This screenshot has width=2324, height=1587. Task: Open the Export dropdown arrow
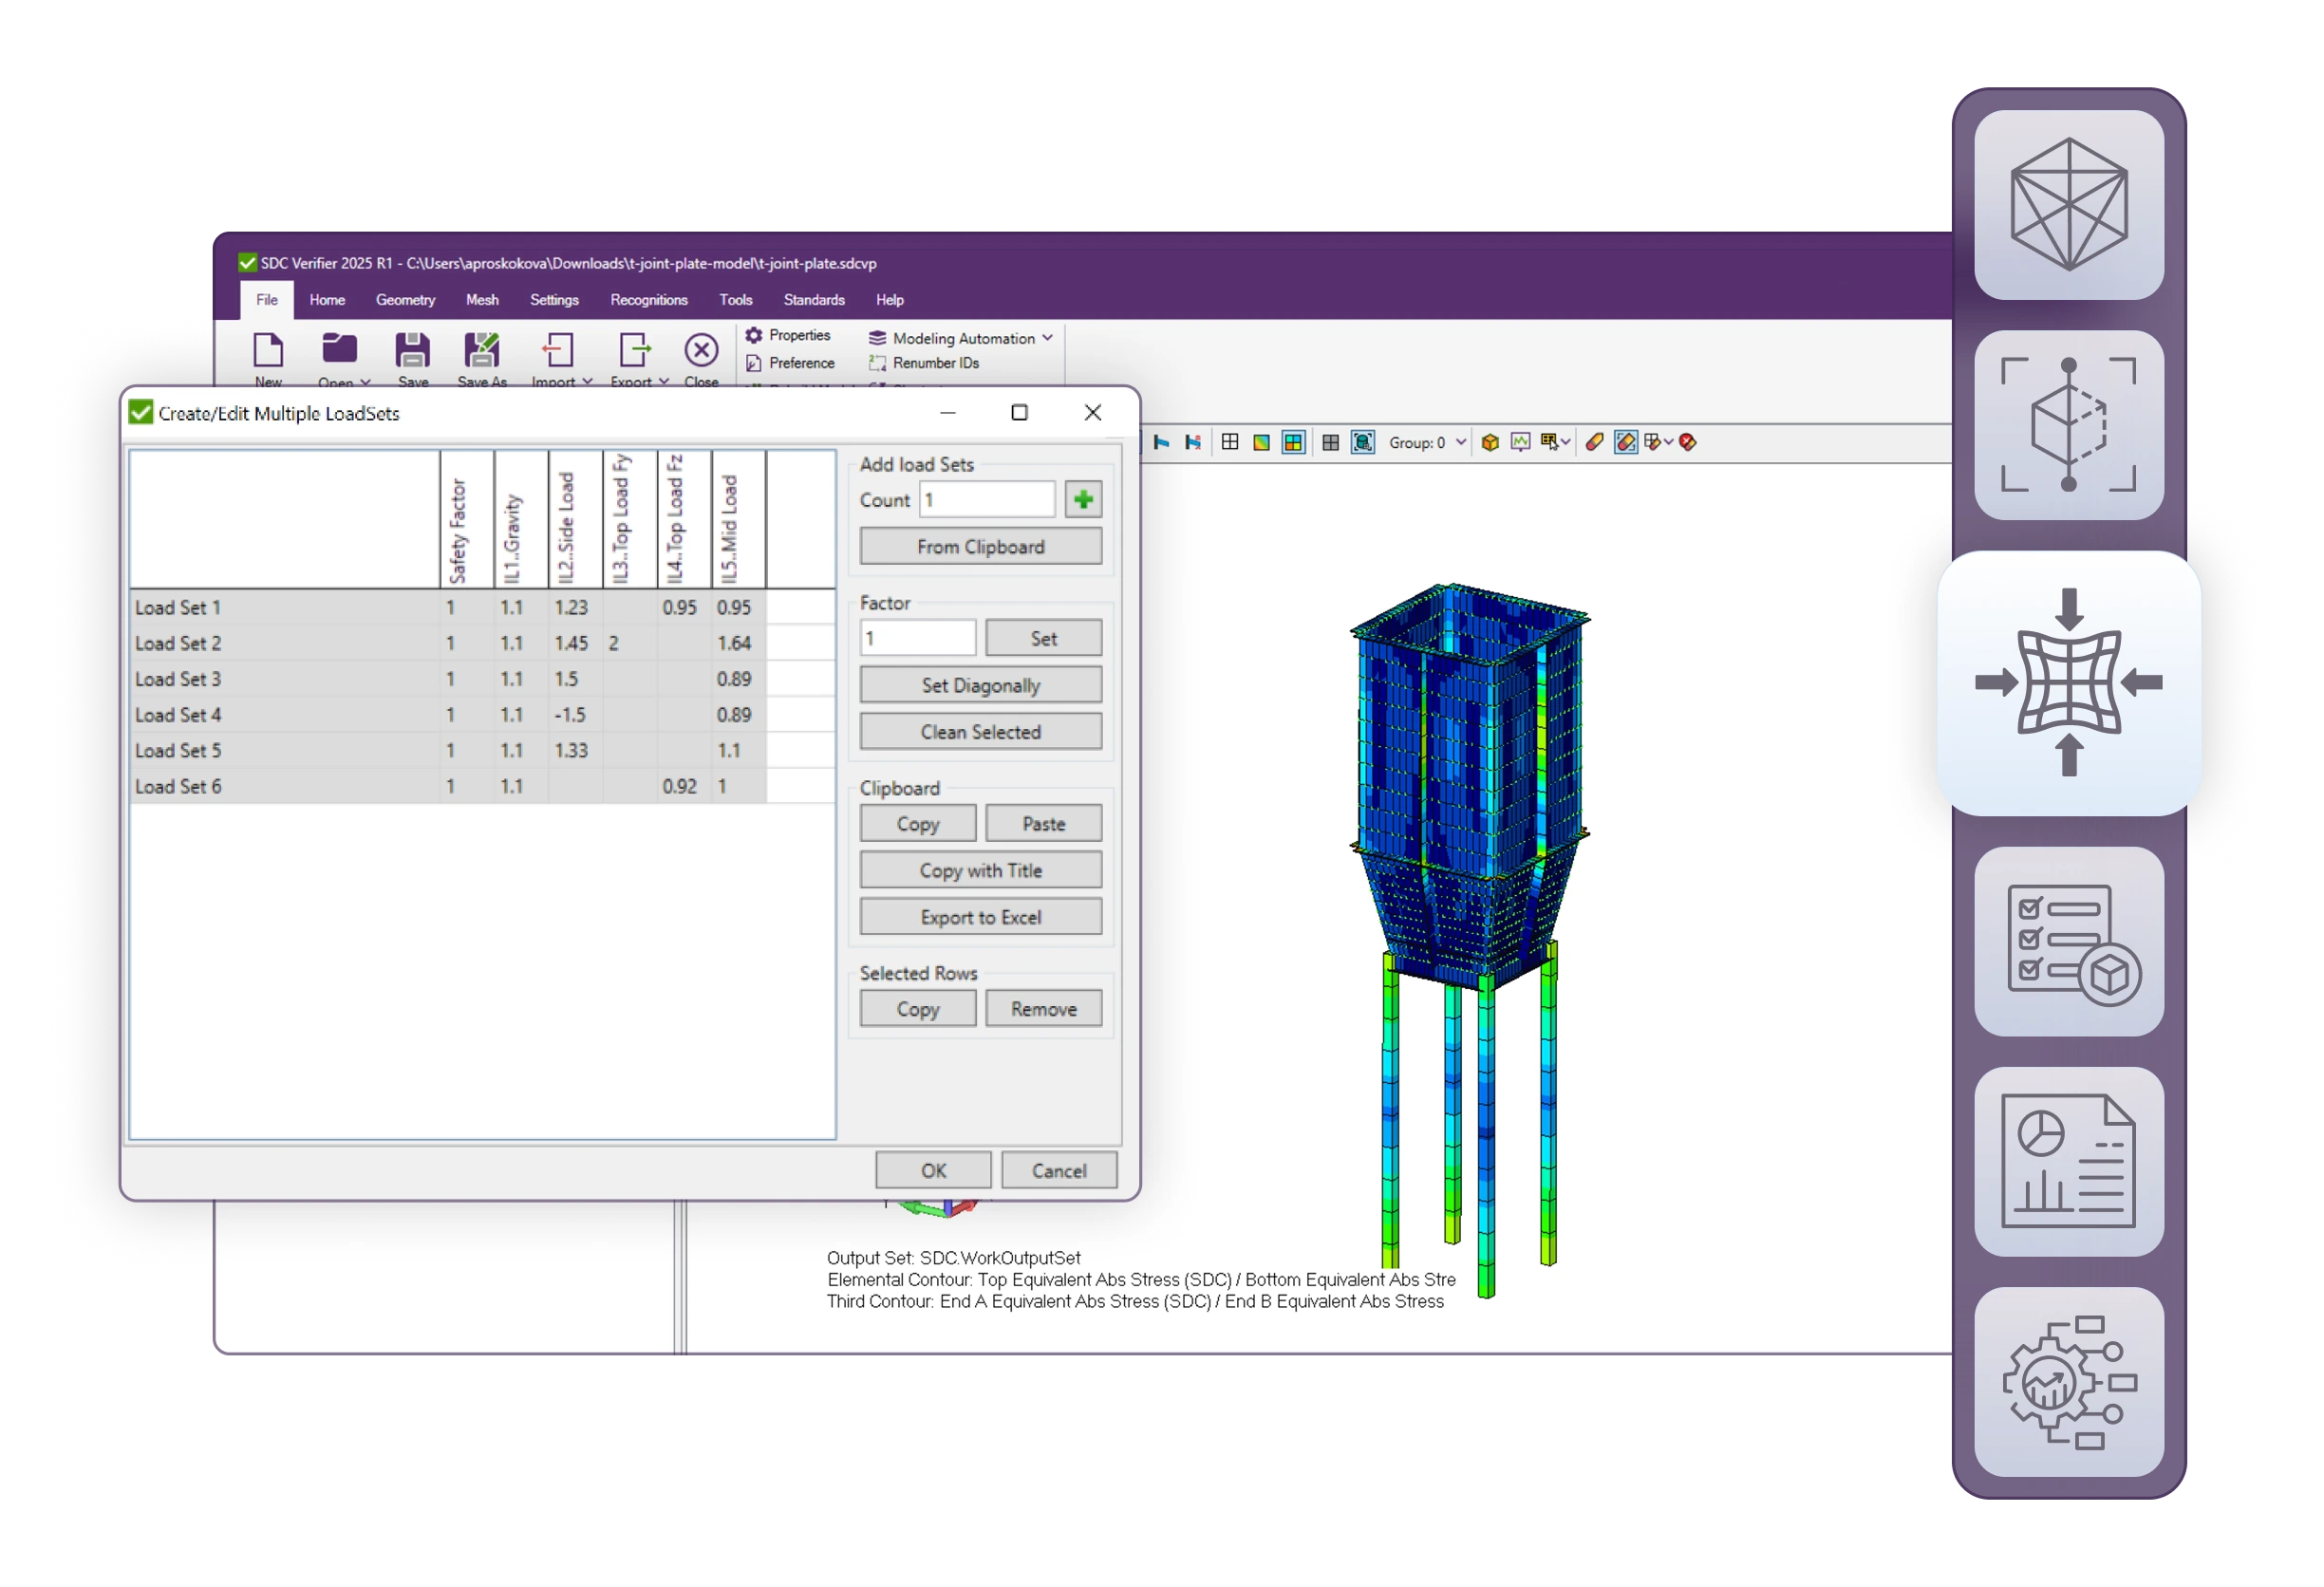click(x=663, y=382)
